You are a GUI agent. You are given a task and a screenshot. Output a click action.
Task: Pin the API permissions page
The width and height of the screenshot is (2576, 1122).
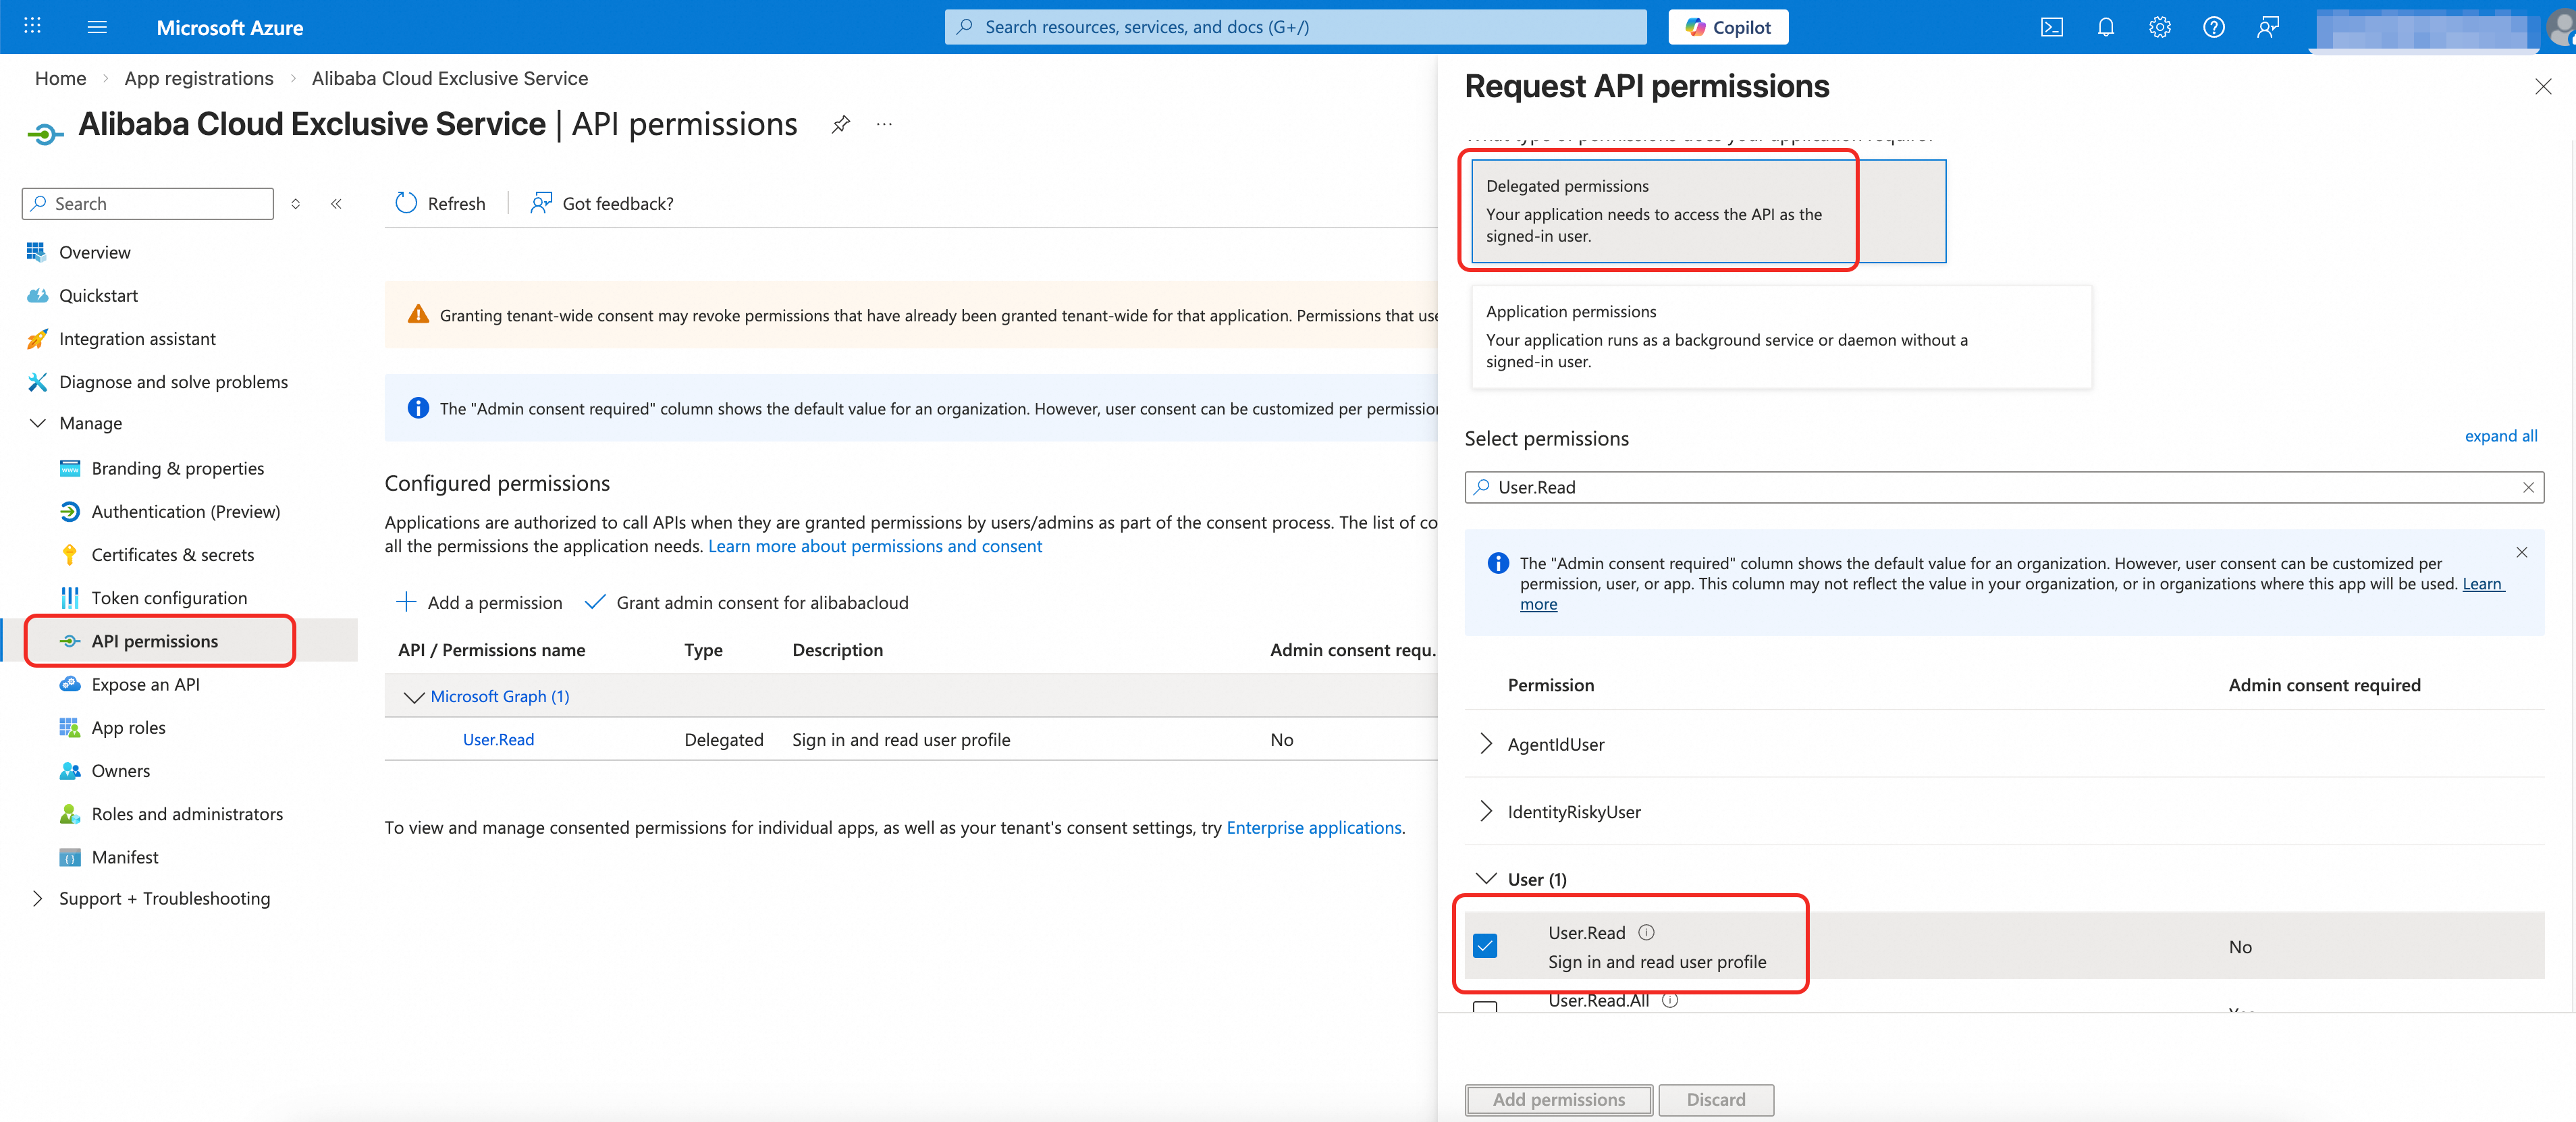(x=840, y=124)
